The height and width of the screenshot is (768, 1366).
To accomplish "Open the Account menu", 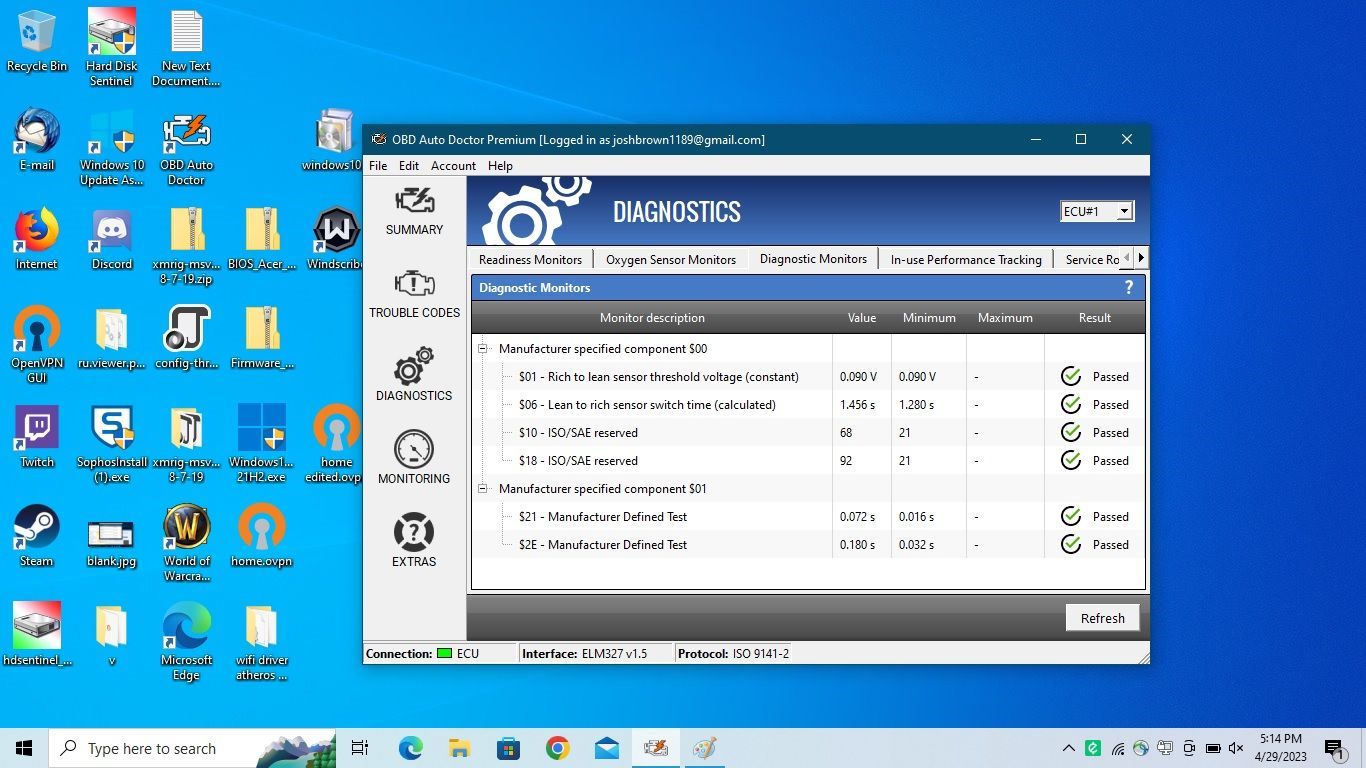I will point(453,166).
